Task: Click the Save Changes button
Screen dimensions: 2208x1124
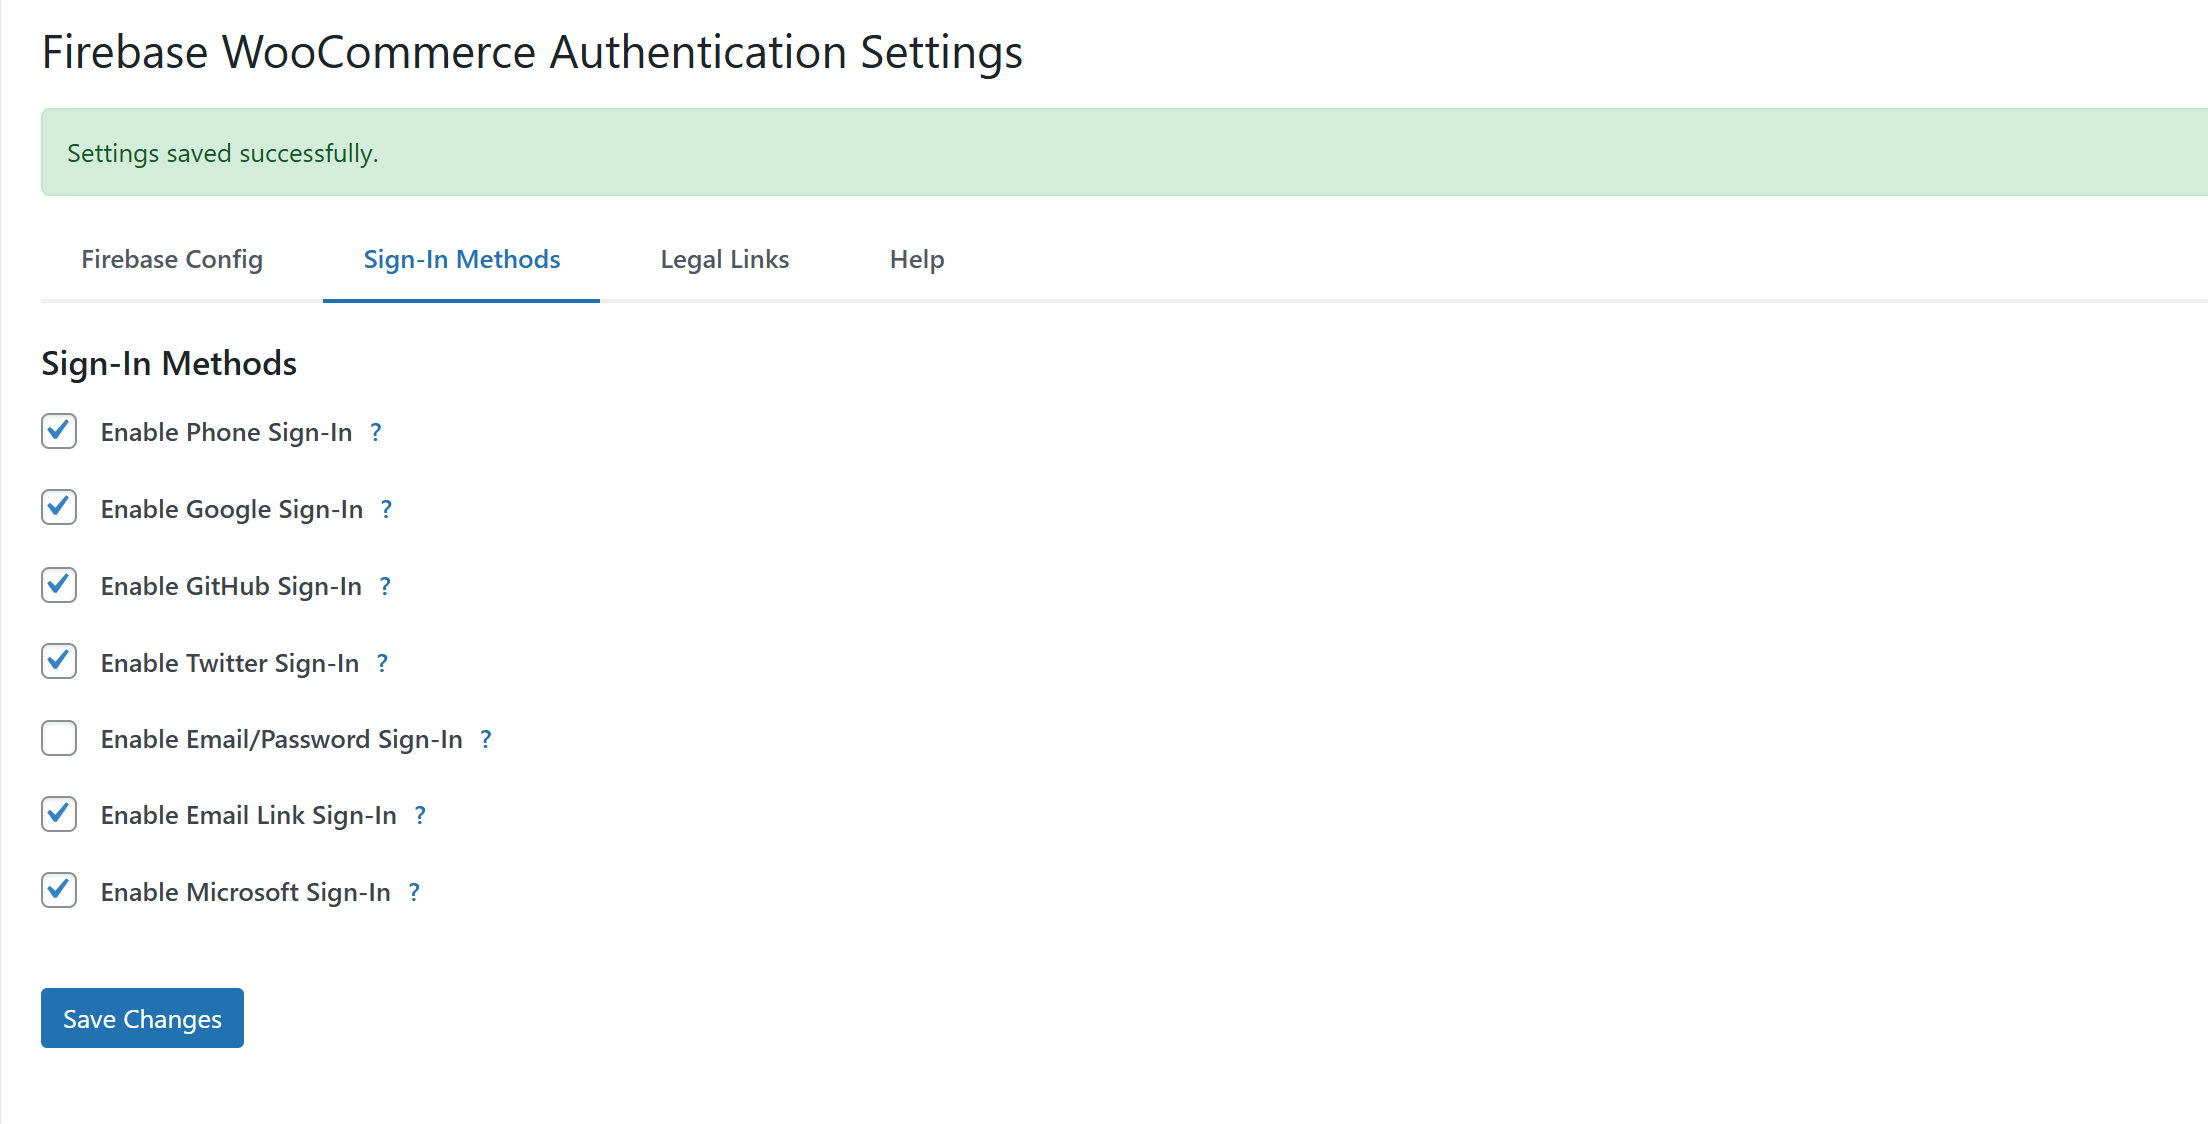Action: pos(142,1018)
